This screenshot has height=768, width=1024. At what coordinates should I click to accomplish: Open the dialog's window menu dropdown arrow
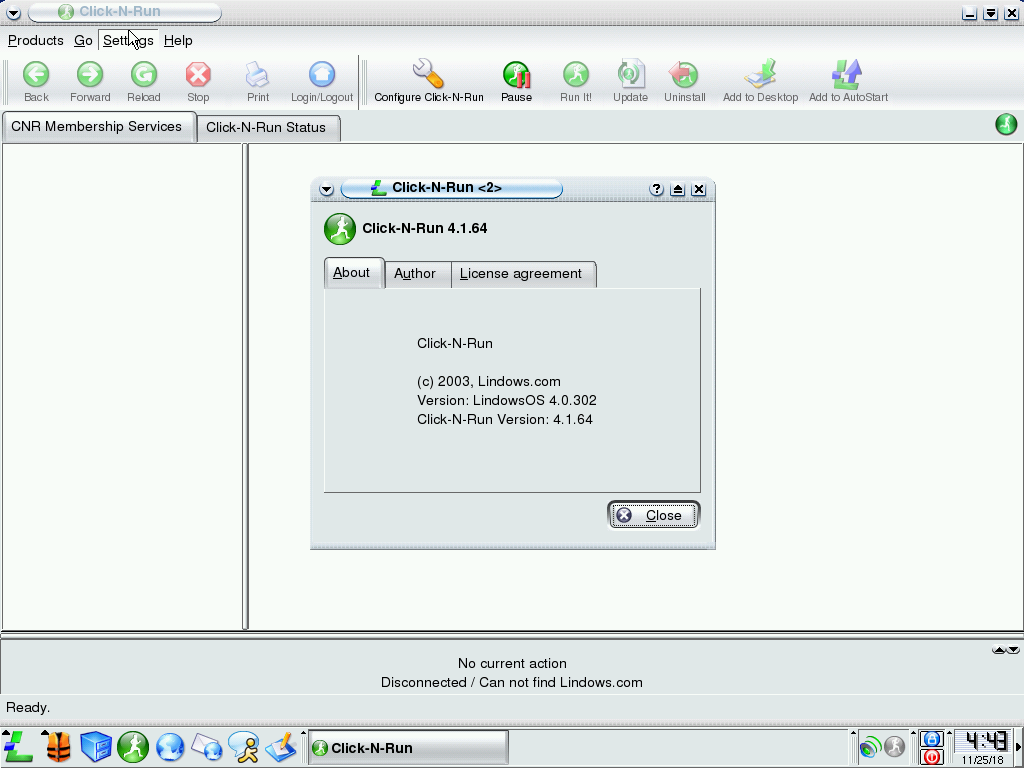327,189
